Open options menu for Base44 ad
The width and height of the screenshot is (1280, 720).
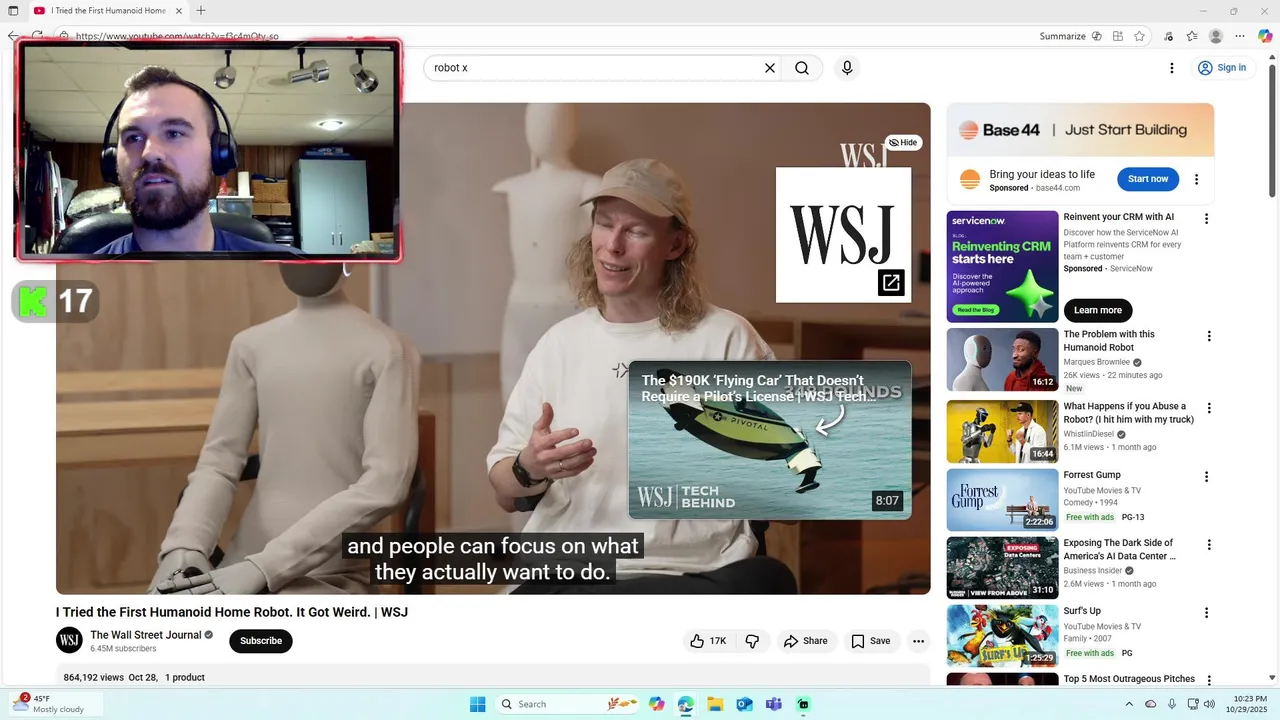coord(1196,180)
